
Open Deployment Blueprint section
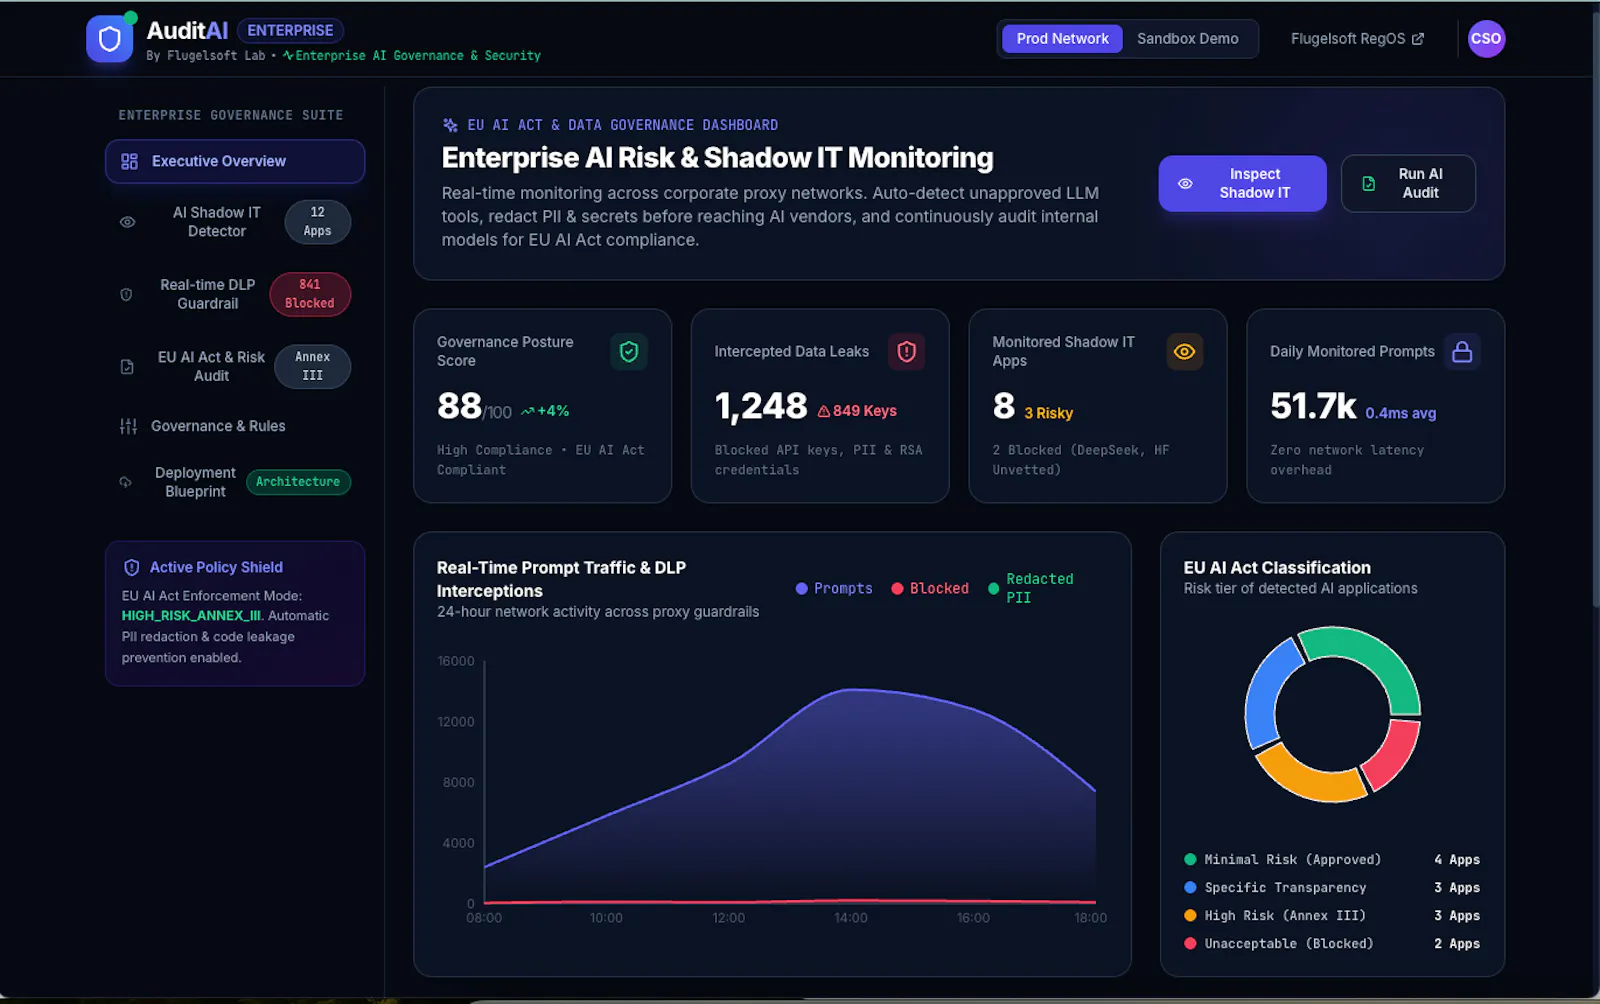[235, 482]
